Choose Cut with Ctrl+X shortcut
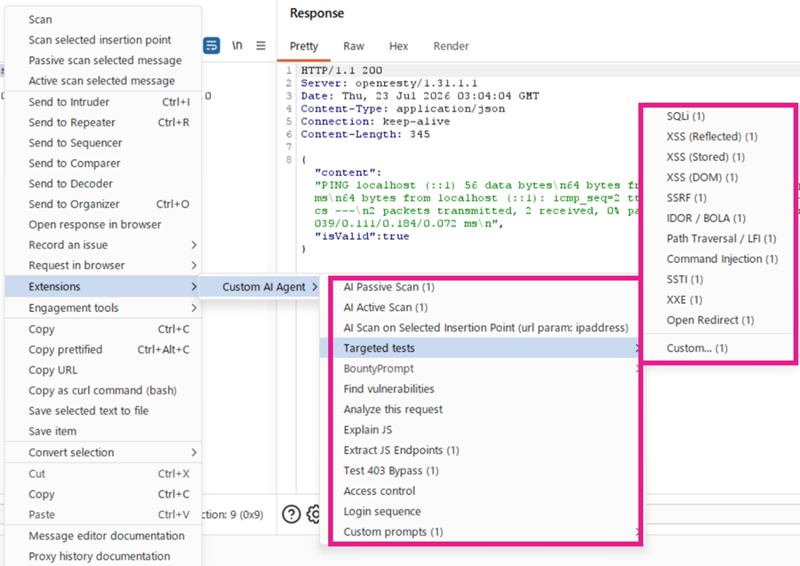 tap(103, 474)
